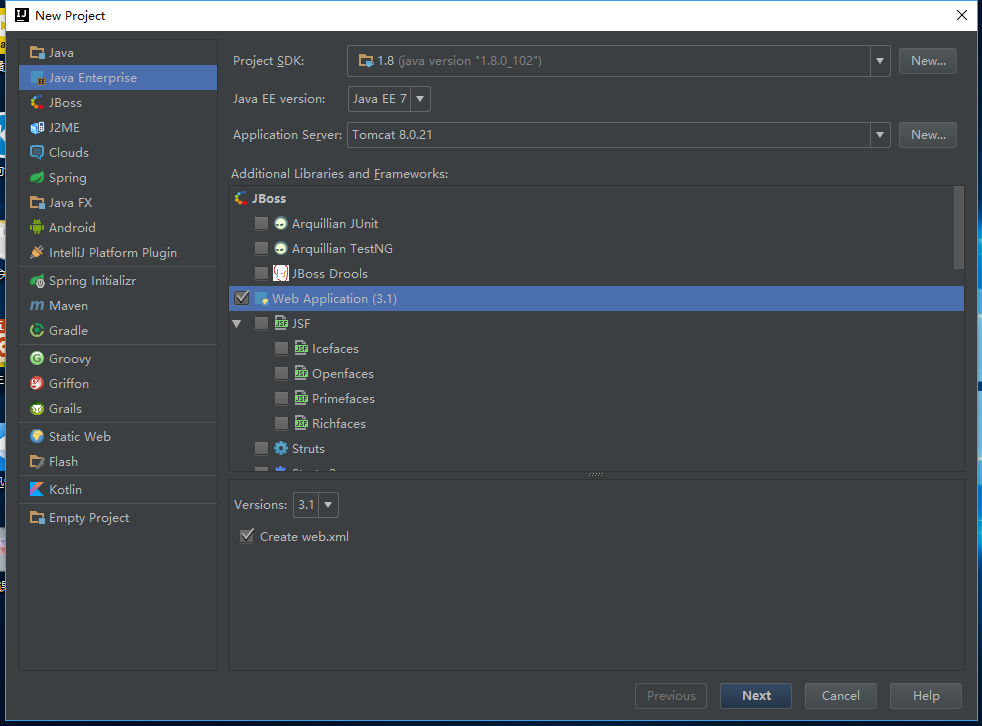Click the Static Web globe icon
The height and width of the screenshot is (726, 982).
(37, 436)
